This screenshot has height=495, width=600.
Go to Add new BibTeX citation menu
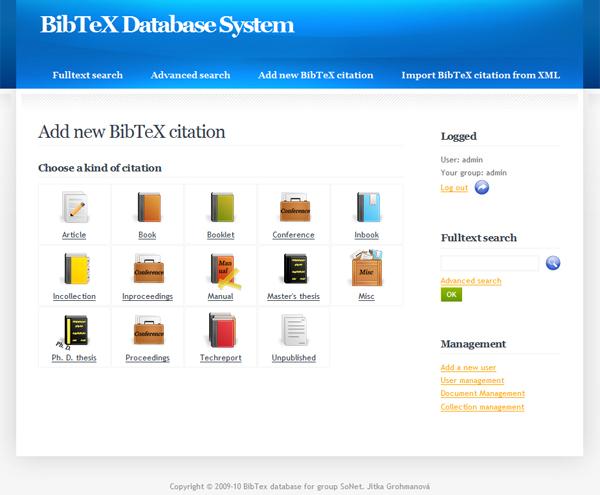(316, 75)
